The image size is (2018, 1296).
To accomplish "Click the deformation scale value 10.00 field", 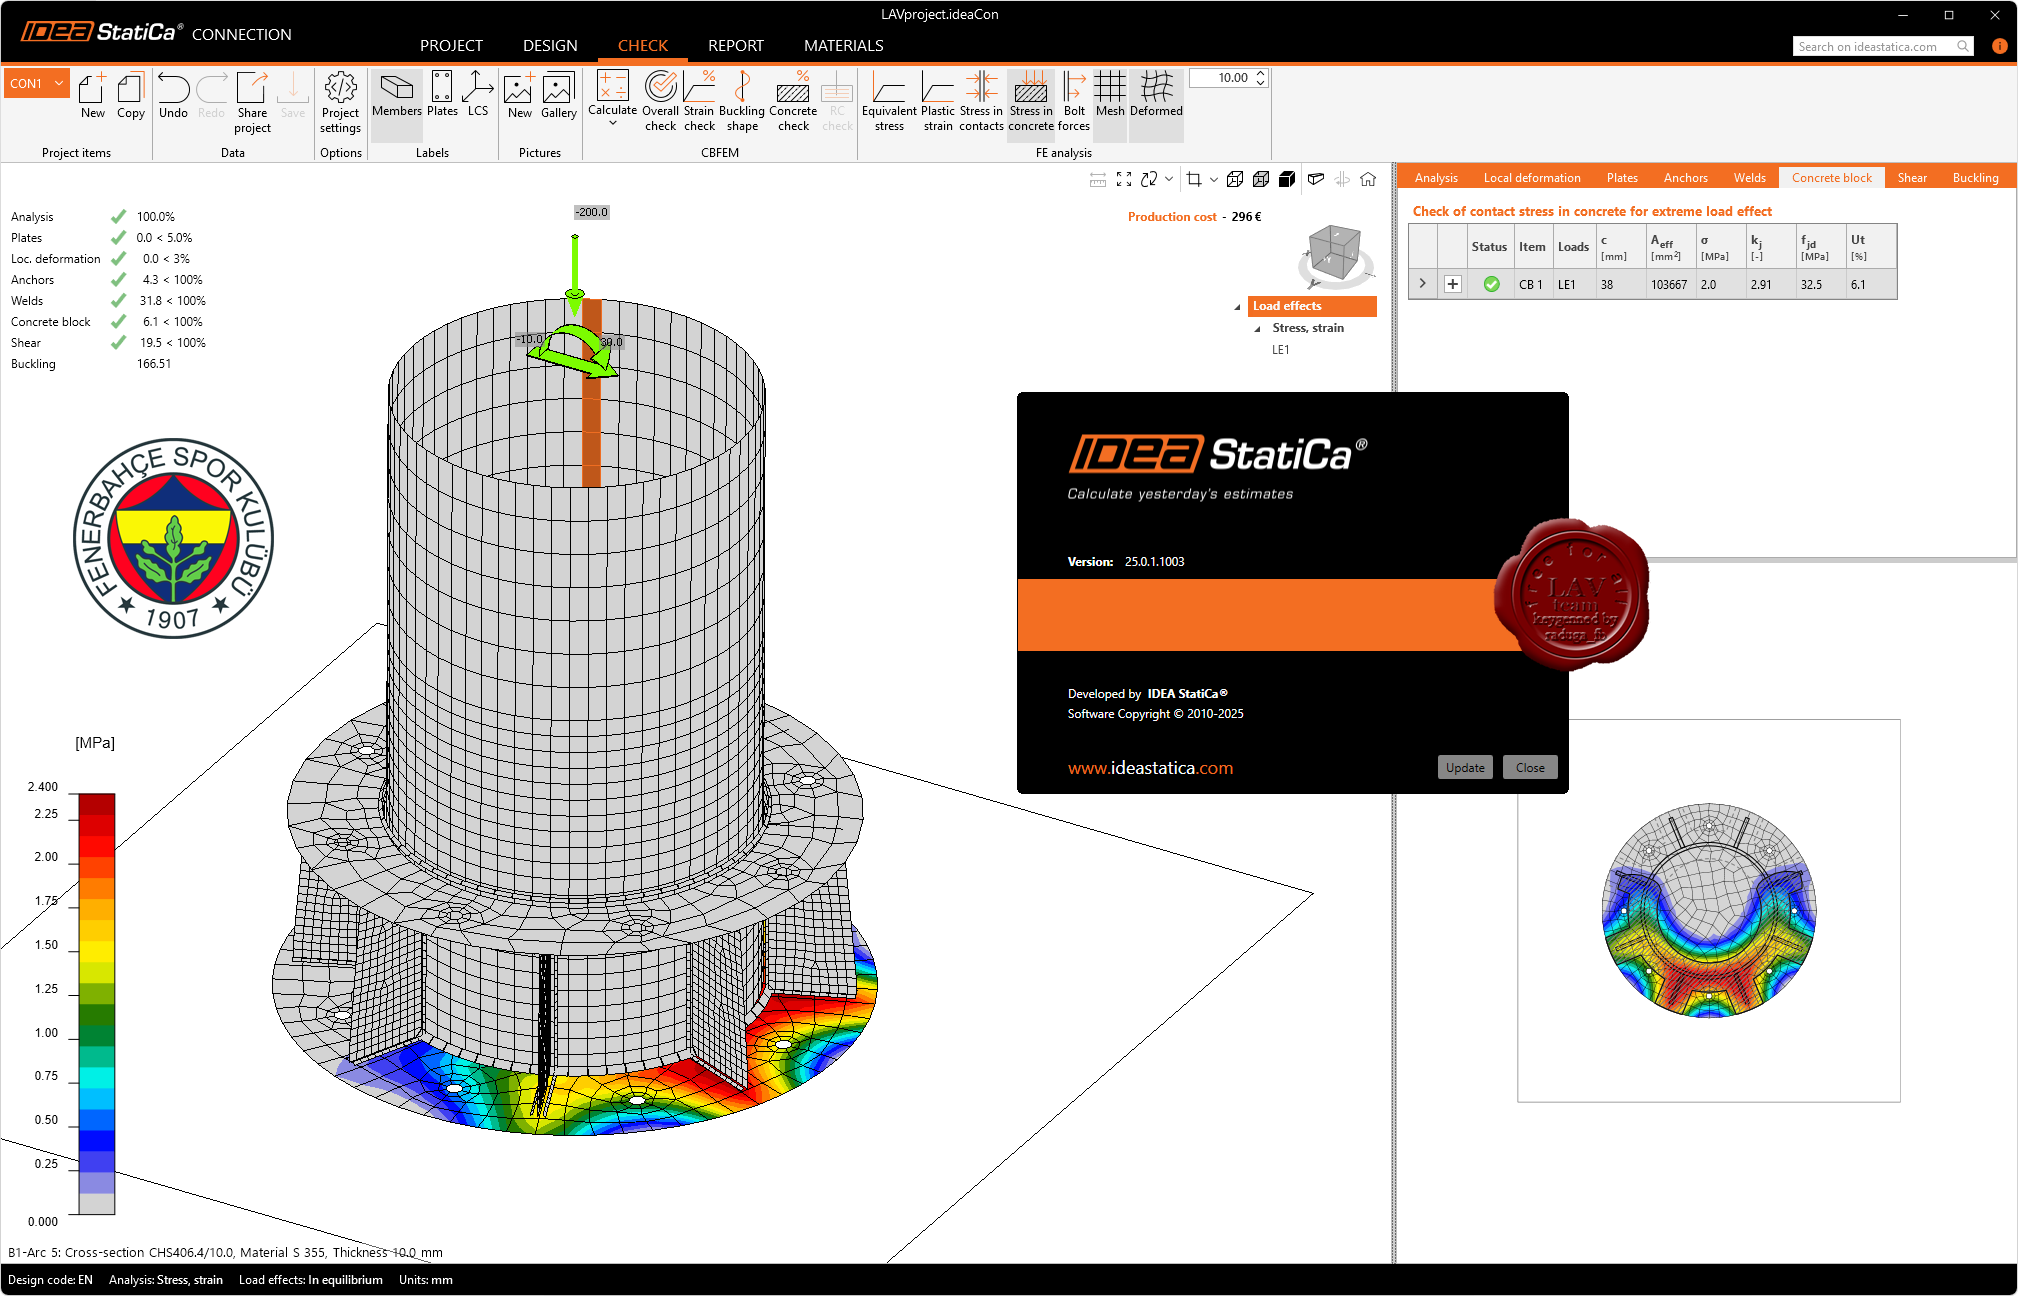I will 1221,78.
